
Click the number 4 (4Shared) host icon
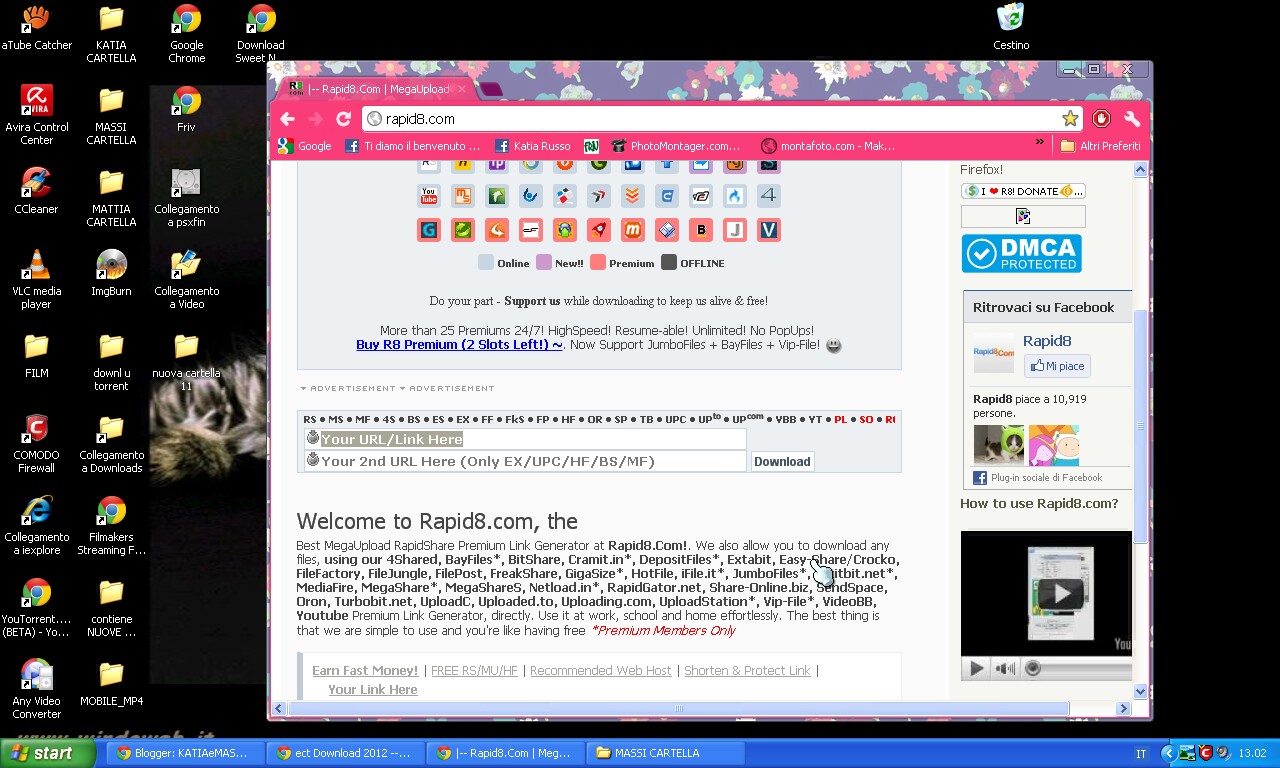pos(768,196)
